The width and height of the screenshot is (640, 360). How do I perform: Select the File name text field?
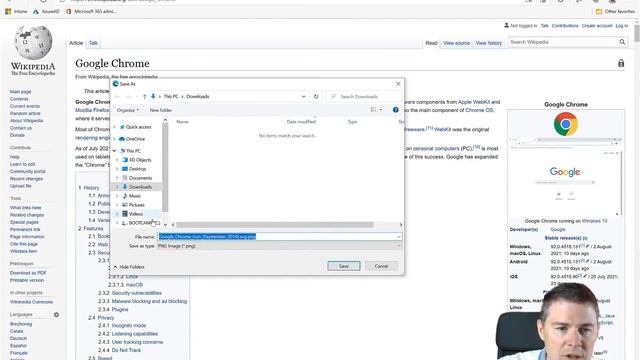[x=277, y=237]
